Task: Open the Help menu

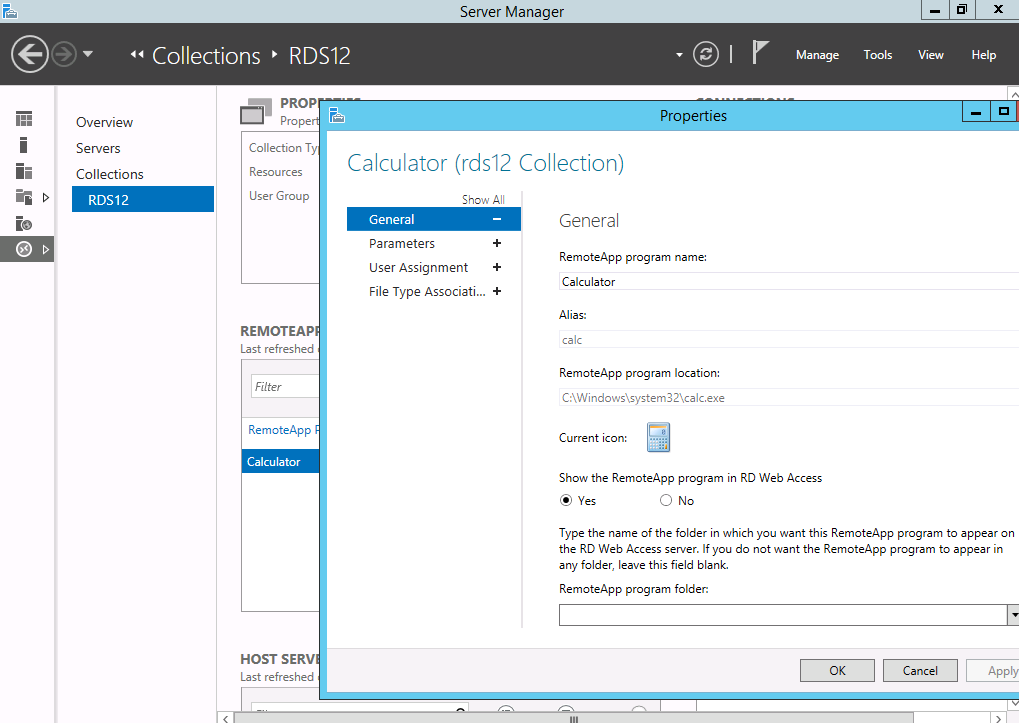Action: 983,55
